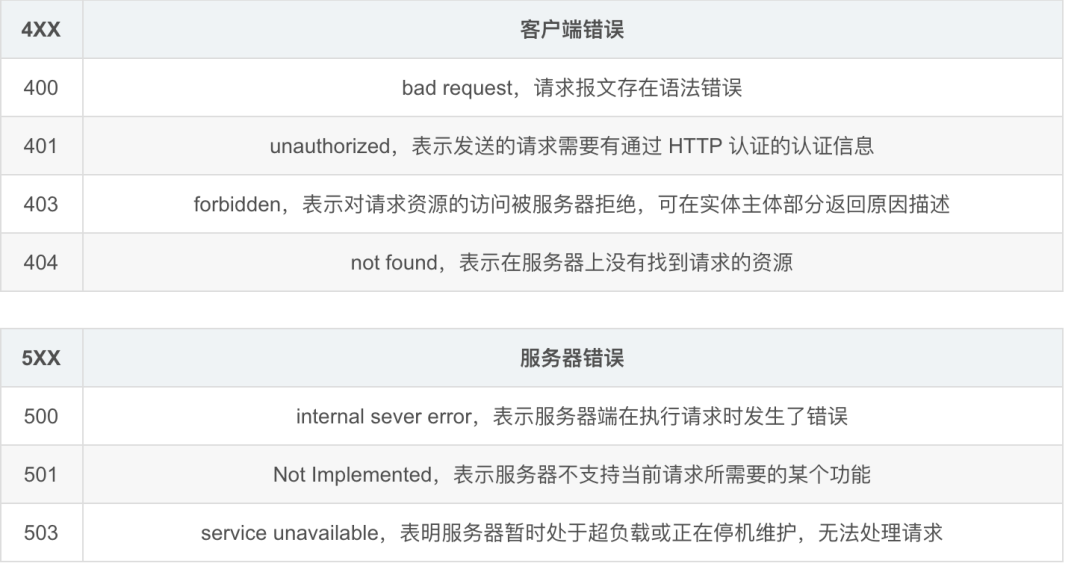1080x572 pixels.
Task: Click the 503 status code cell
Action: (x=41, y=533)
